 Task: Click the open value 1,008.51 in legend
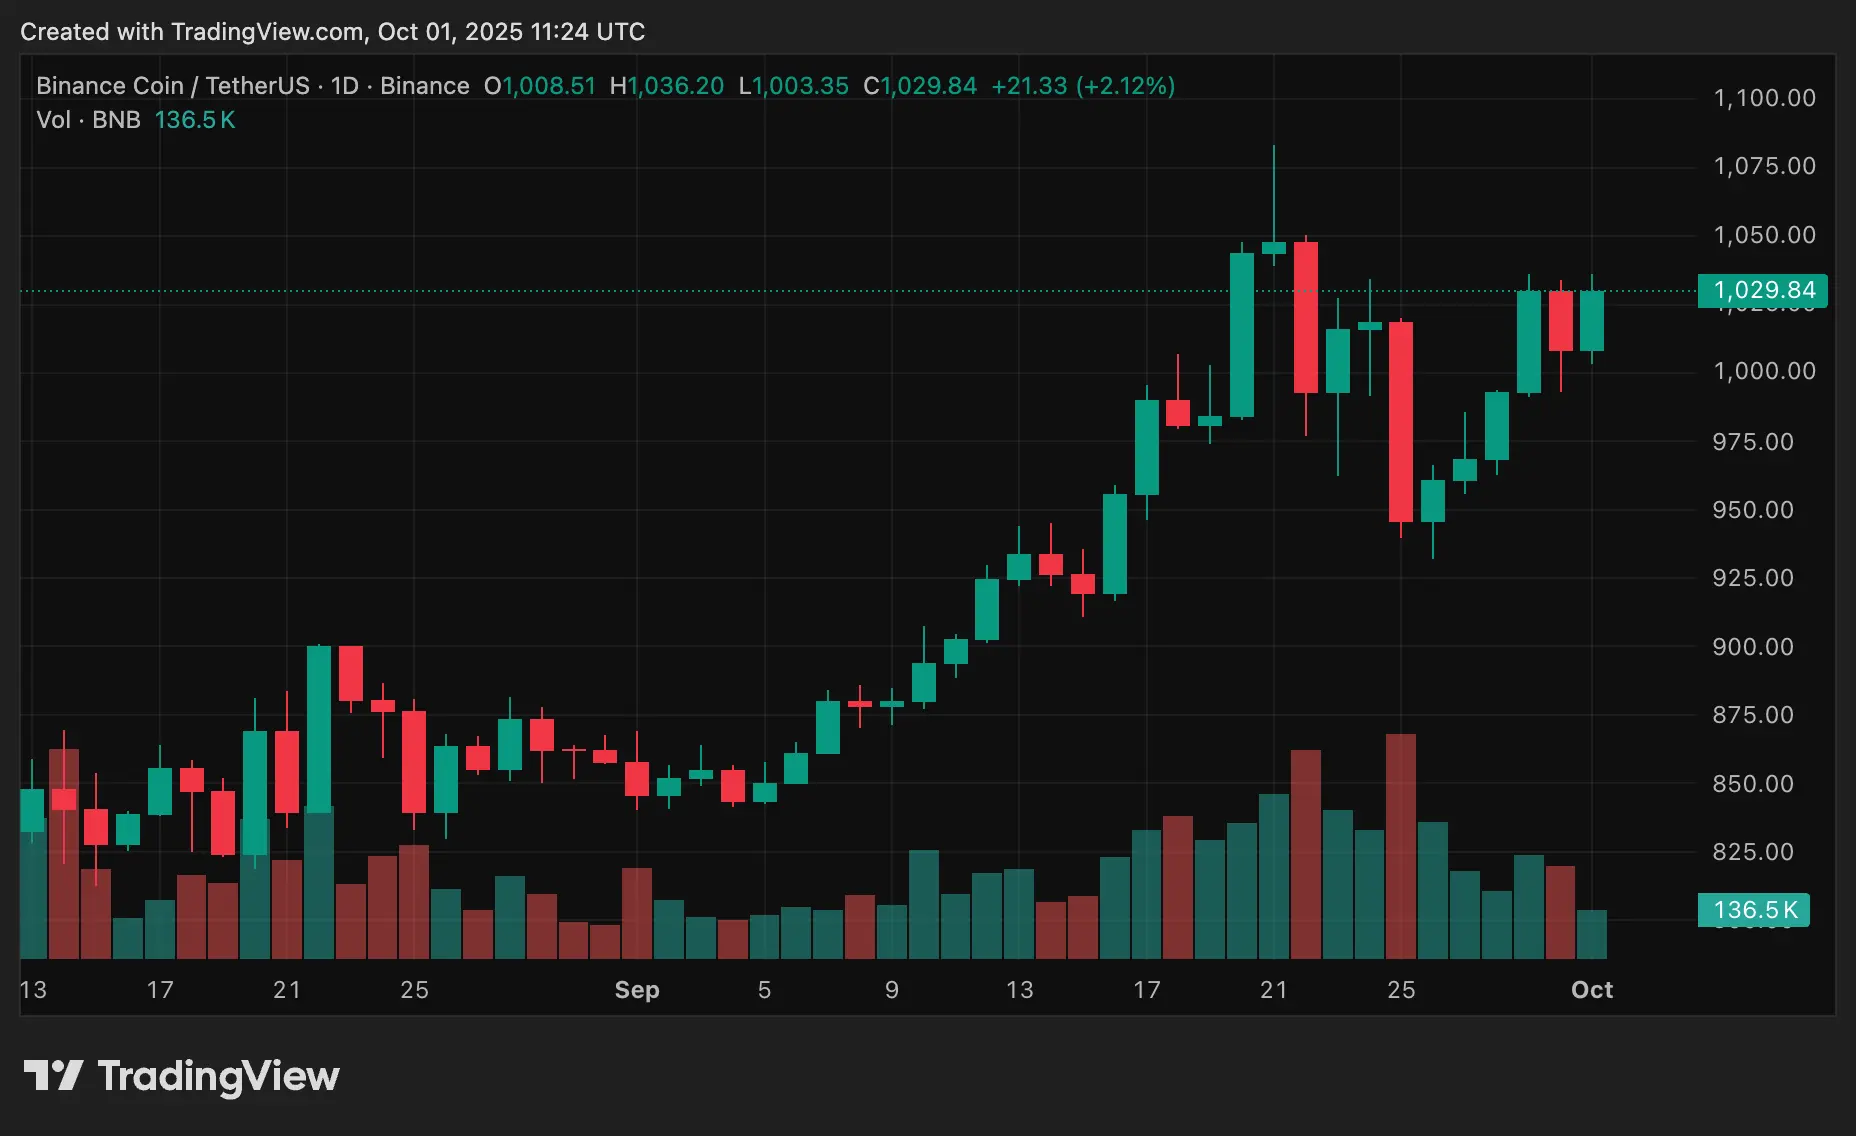coord(548,86)
